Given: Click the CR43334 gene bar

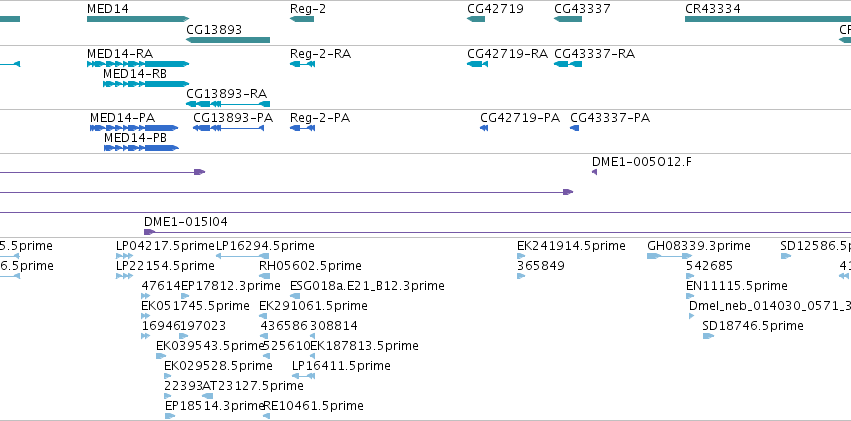Looking at the screenshot, I should pos(768,19).
